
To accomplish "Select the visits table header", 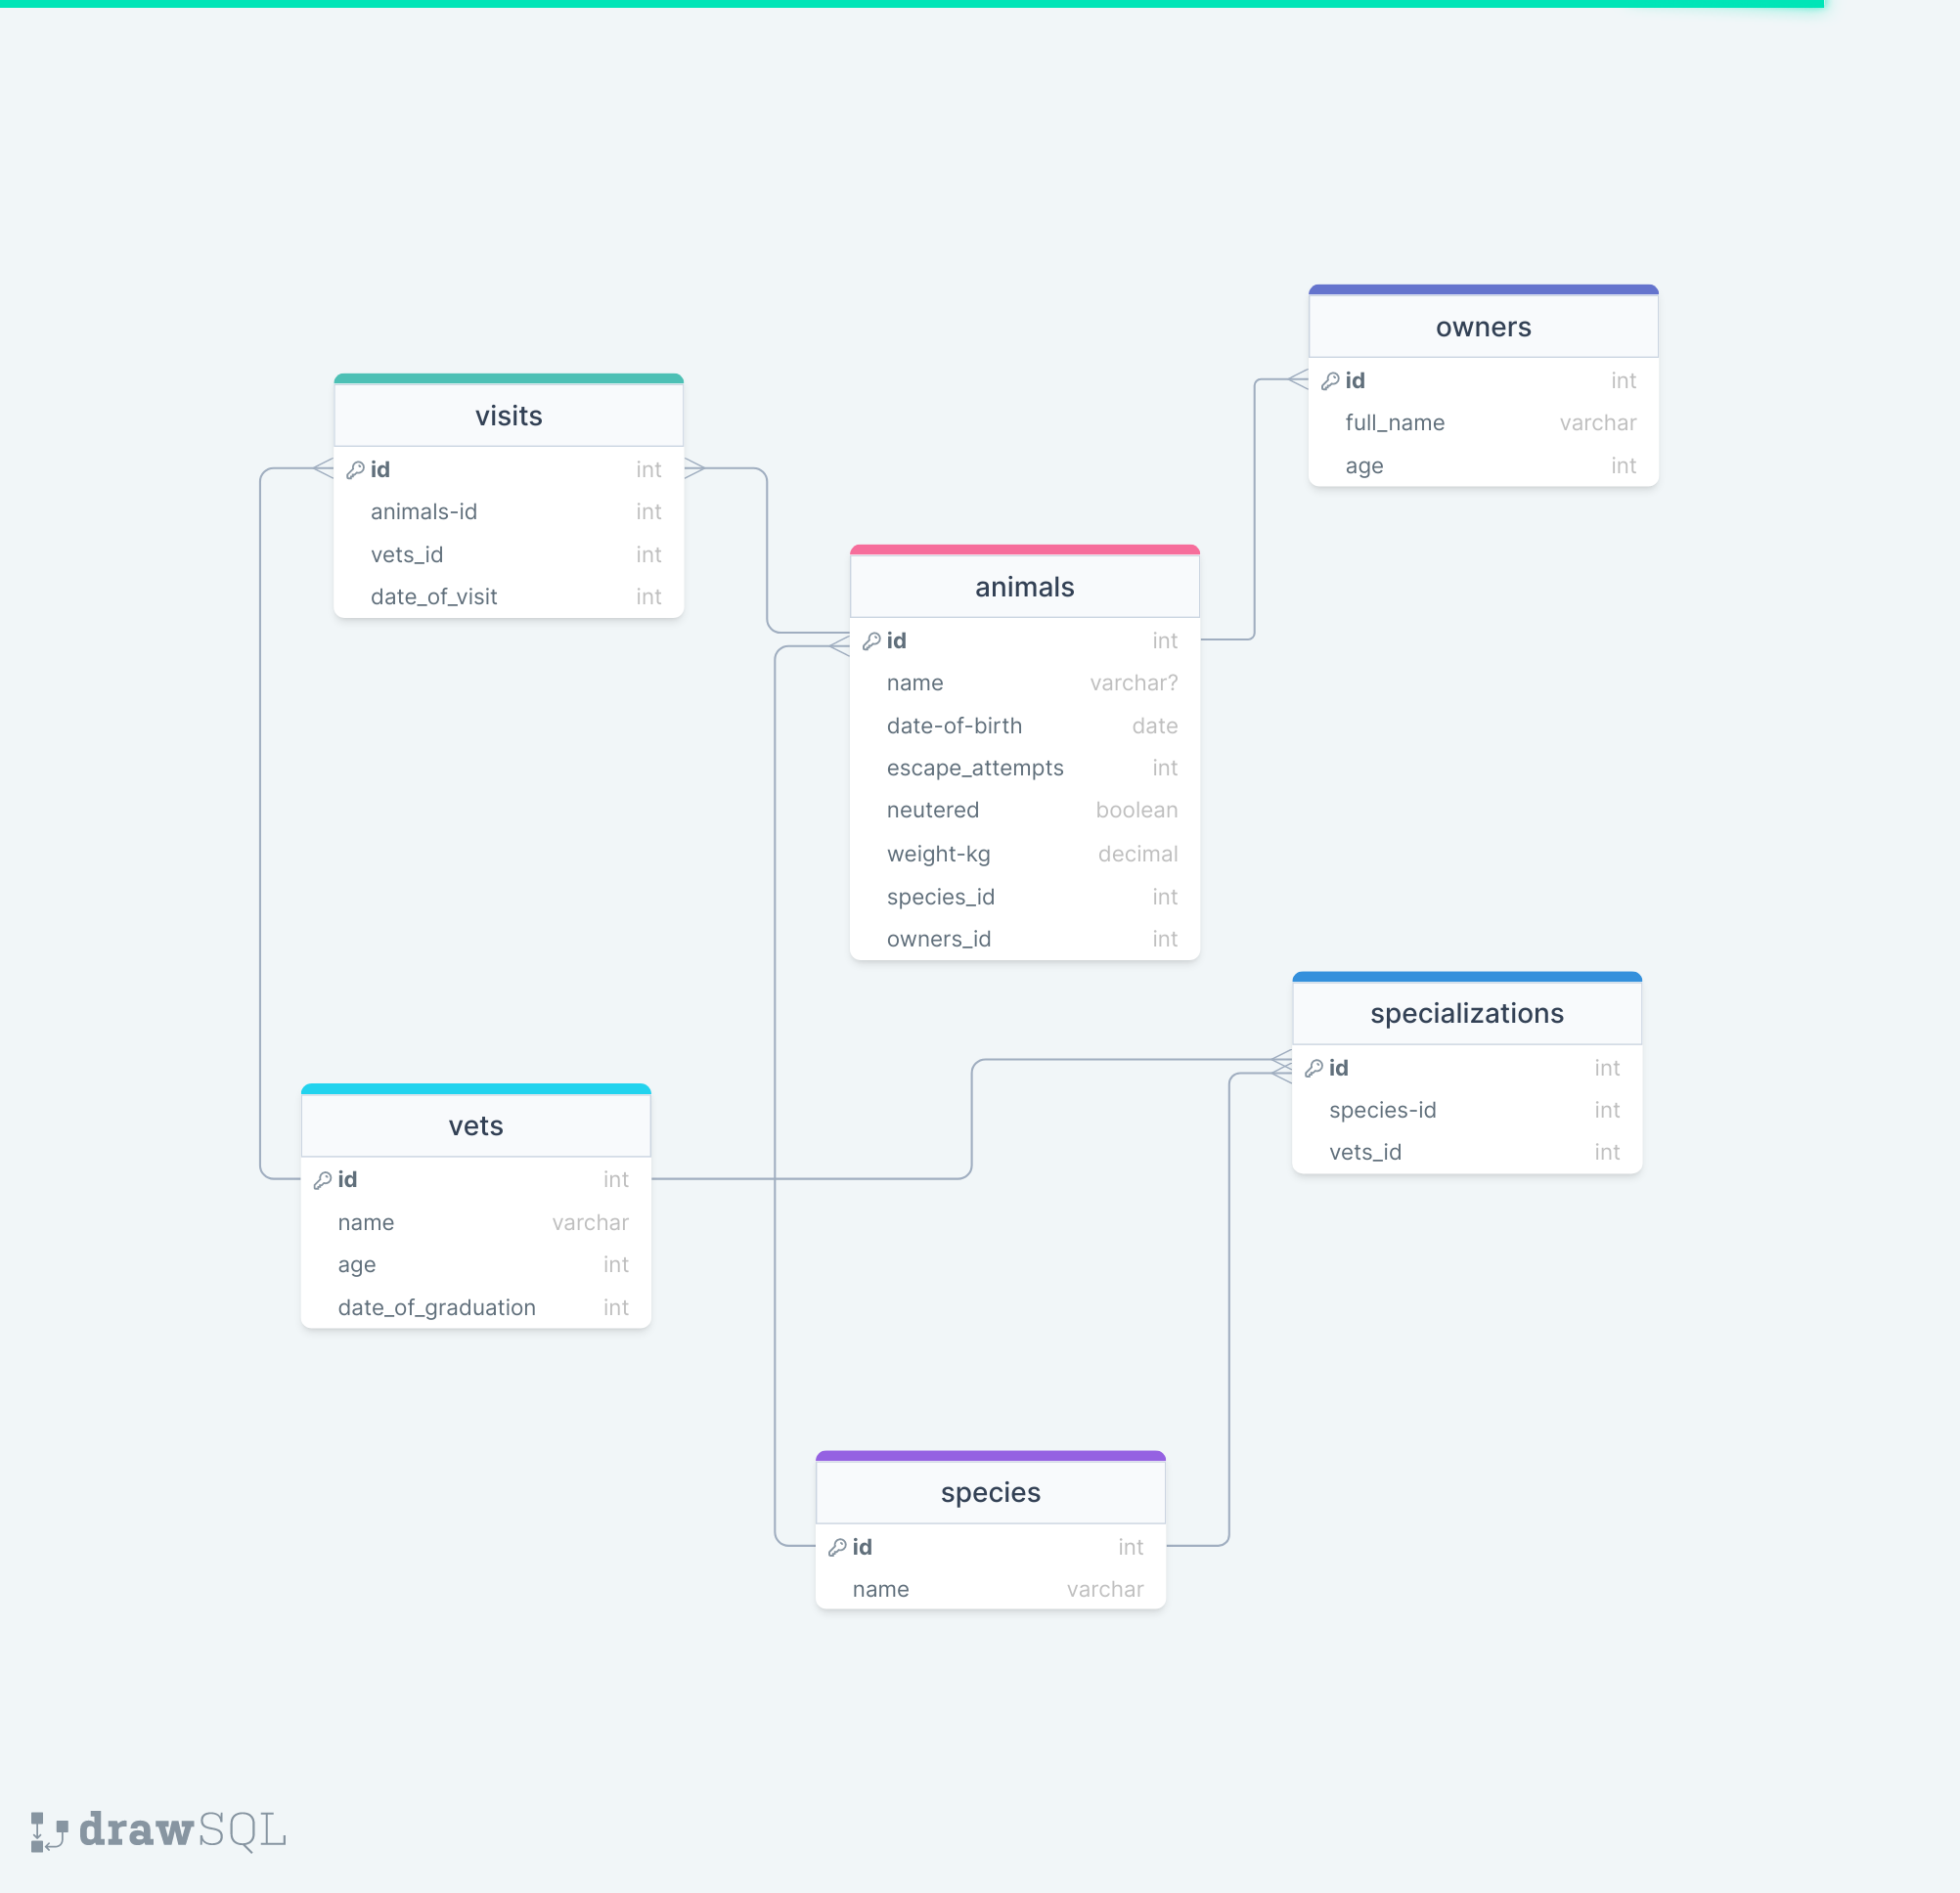I will click(x=508, y=416).
